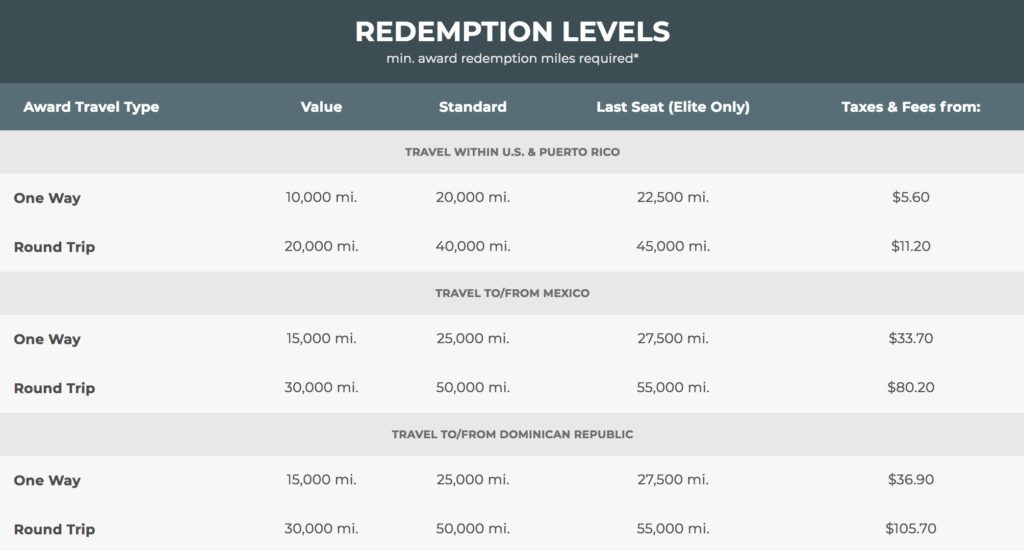Click the Value column header

pos(321,107)
